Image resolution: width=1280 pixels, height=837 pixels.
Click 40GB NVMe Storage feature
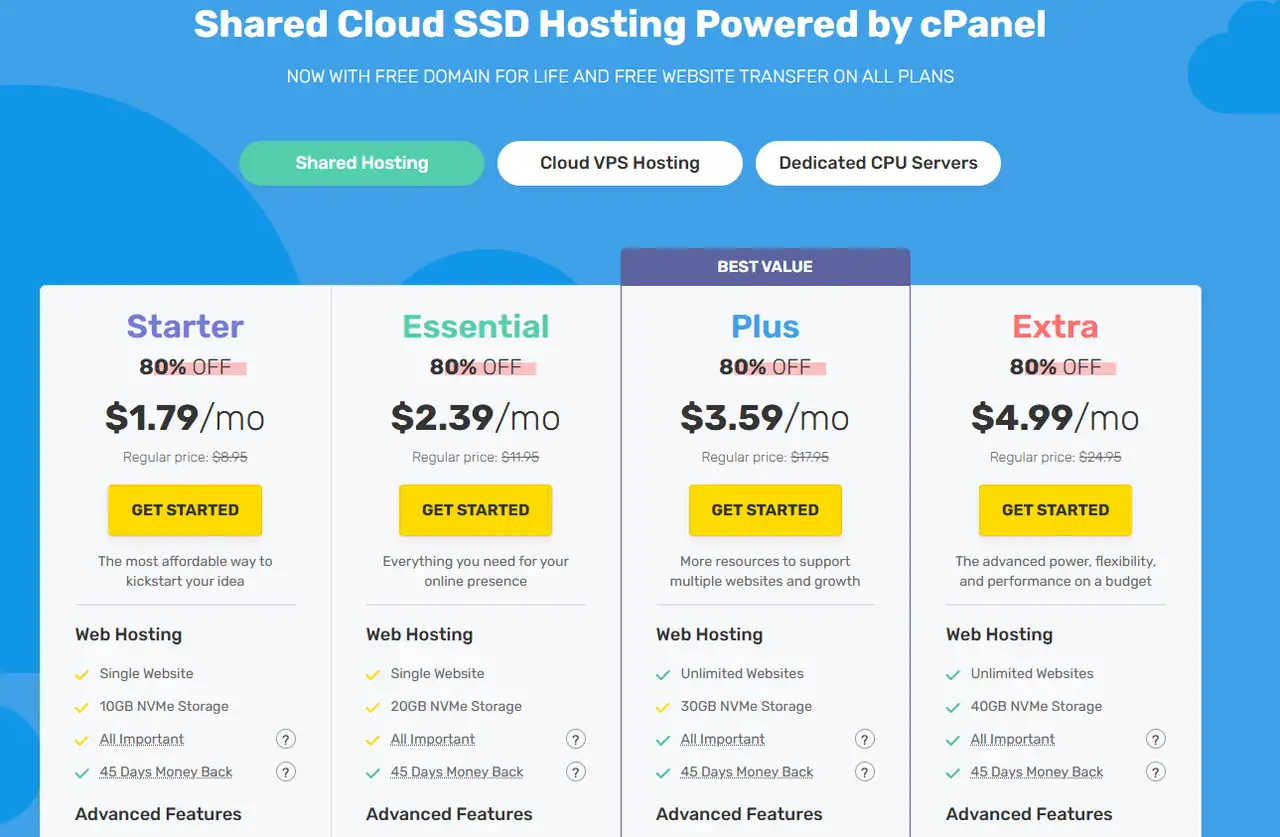point(1036,706)
